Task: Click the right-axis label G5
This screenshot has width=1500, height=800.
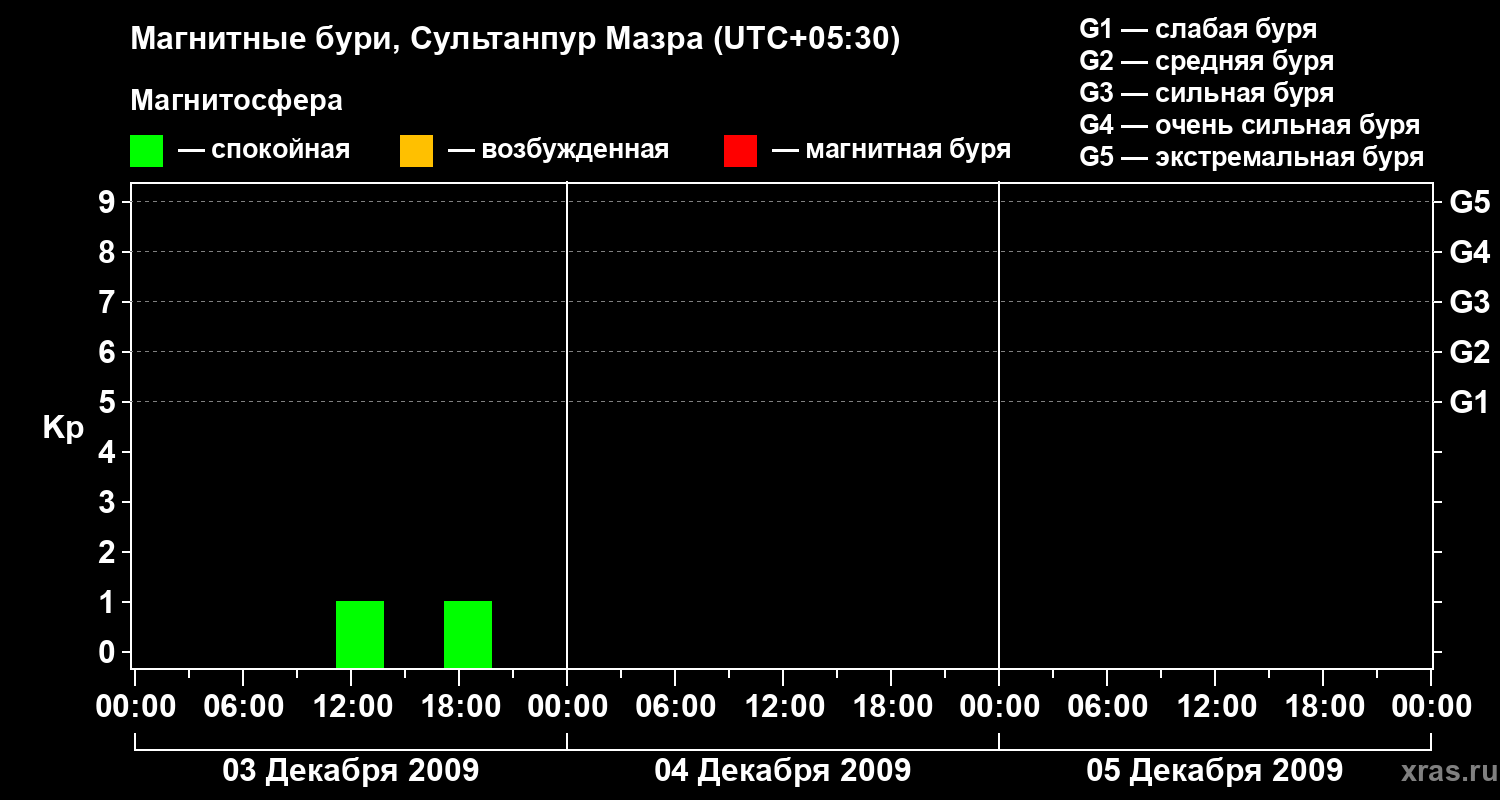Action: (x=1470, y=202)
